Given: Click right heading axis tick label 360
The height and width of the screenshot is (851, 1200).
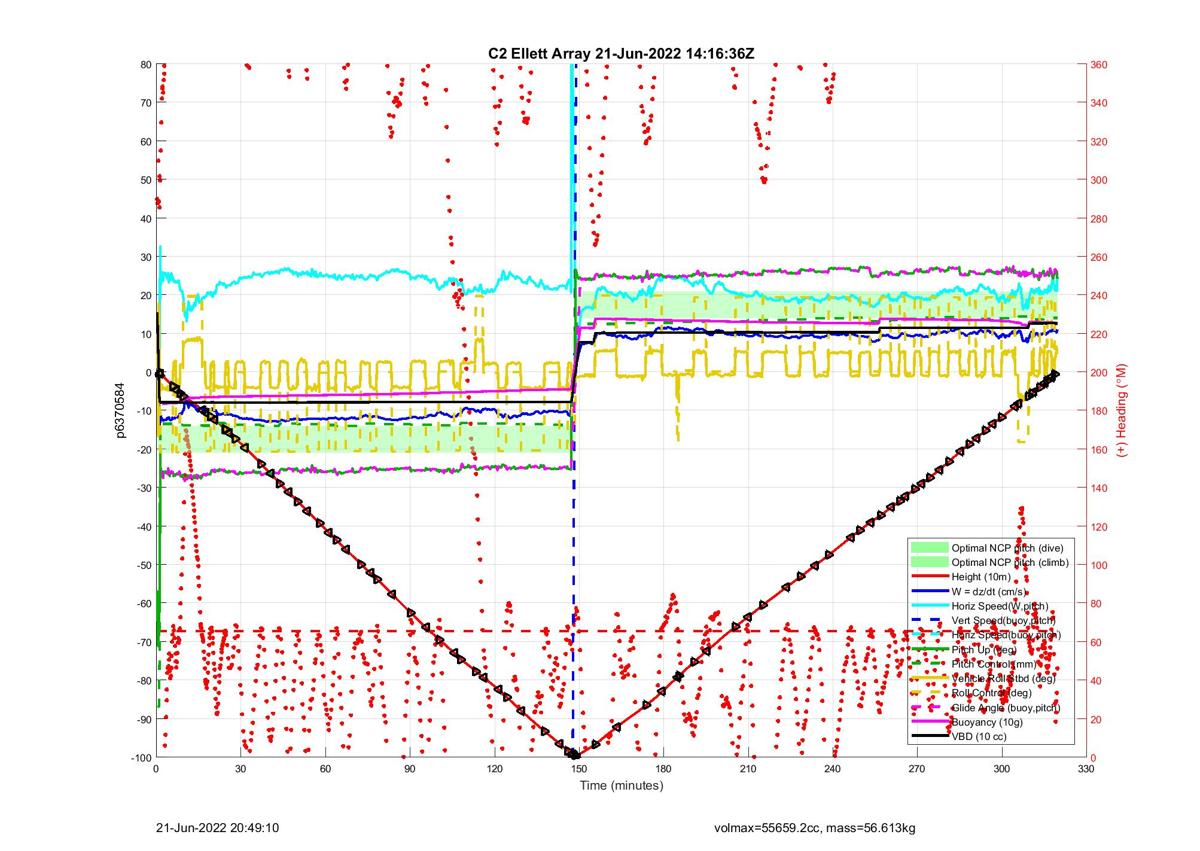Looking at the screenshot, I should coord(1100,64).
